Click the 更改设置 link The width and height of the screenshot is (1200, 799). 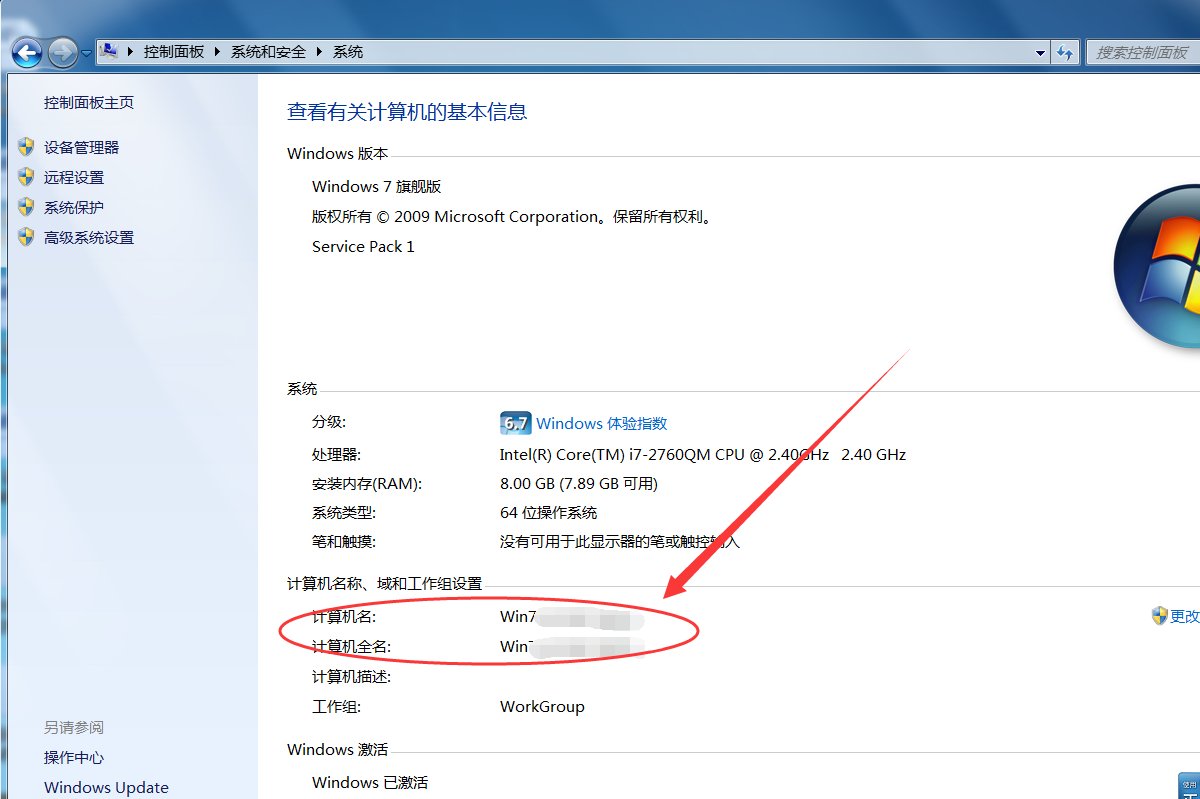click(x=1185, y=615)
